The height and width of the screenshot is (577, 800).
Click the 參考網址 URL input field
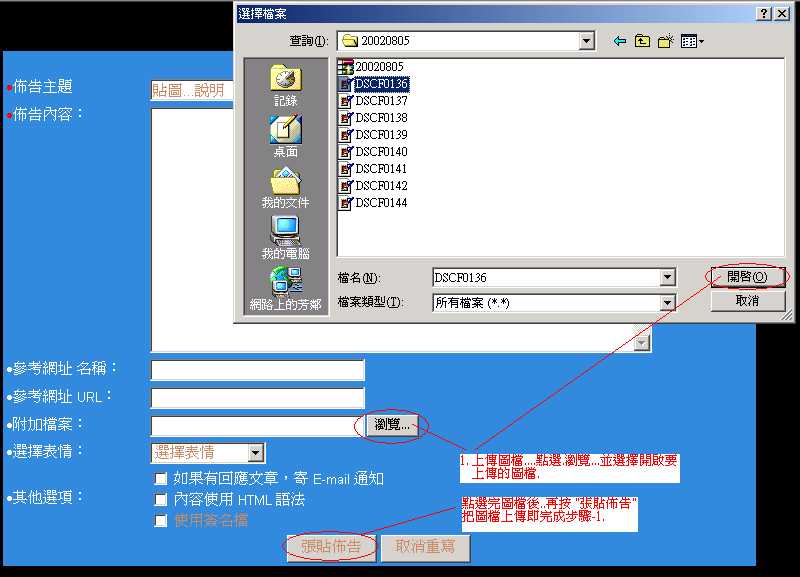tap(257, 398)
